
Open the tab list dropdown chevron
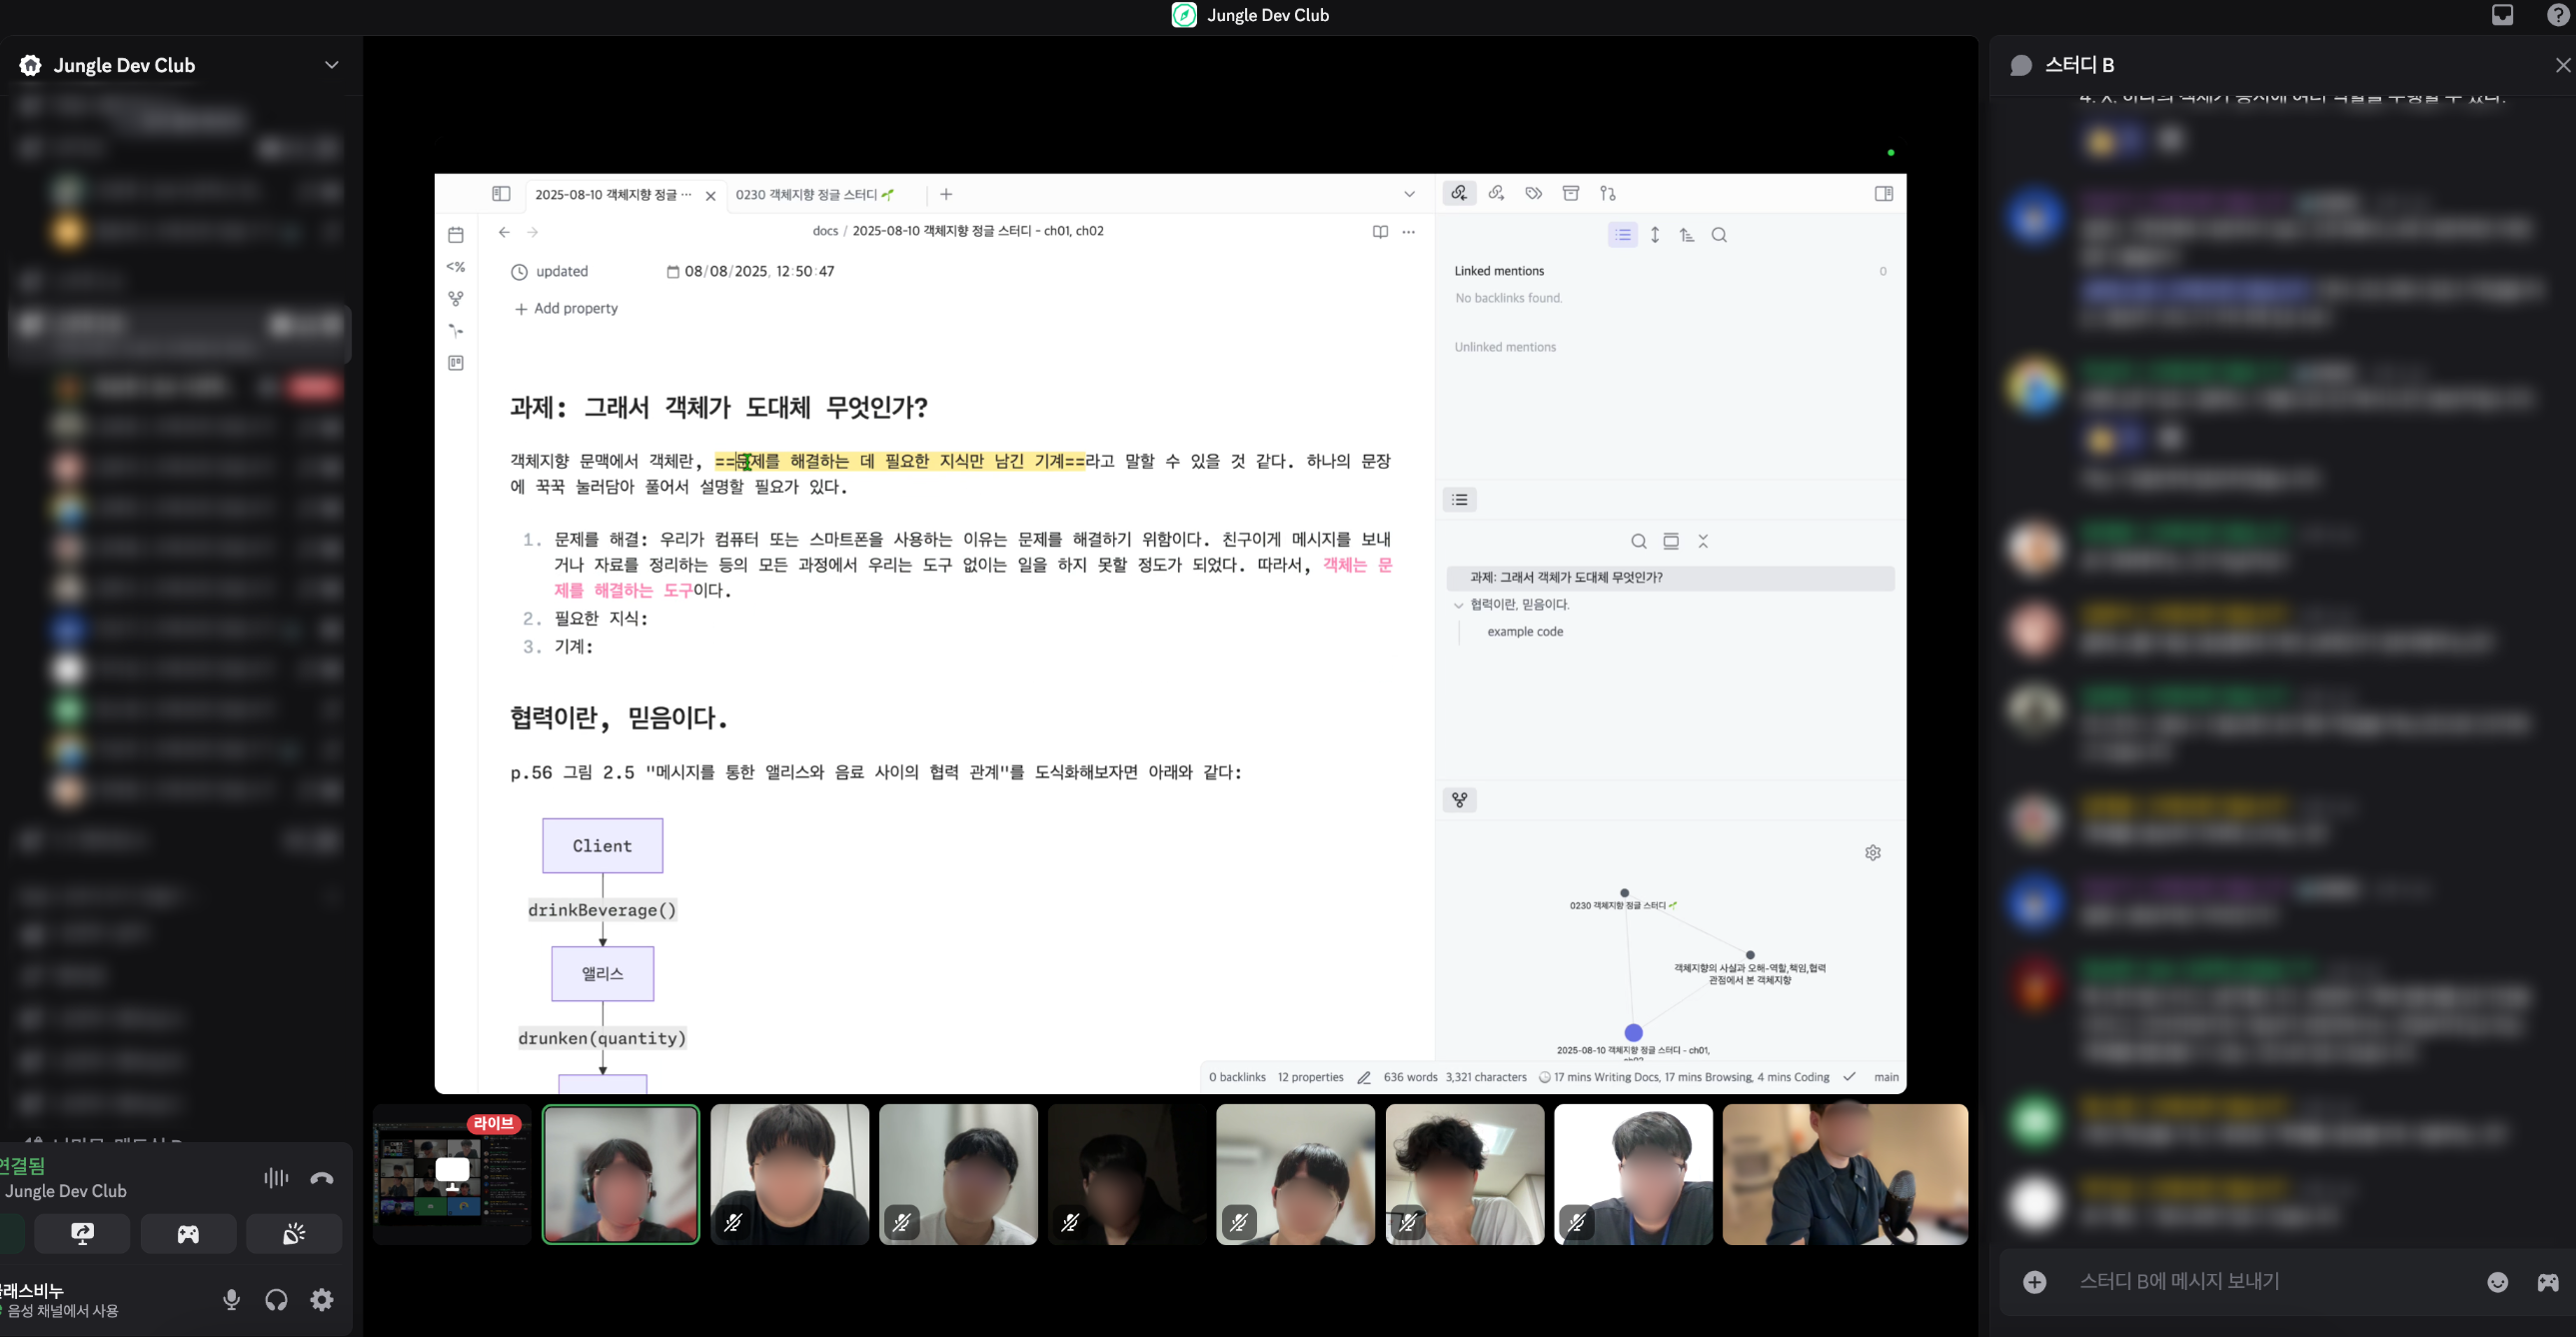1409,194
